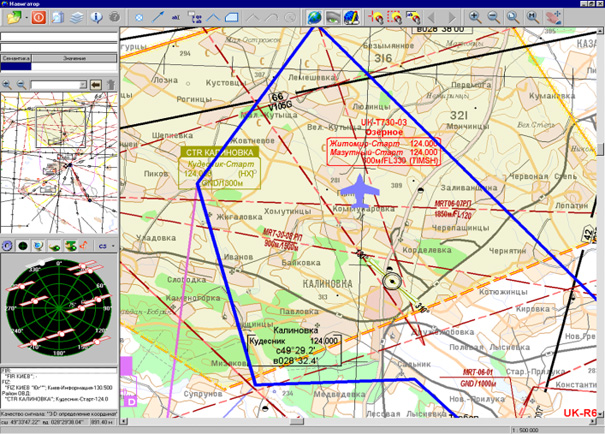Click the overview minimap thumbnail
Viewport: 605px width, 434px height.
[59, 163]
